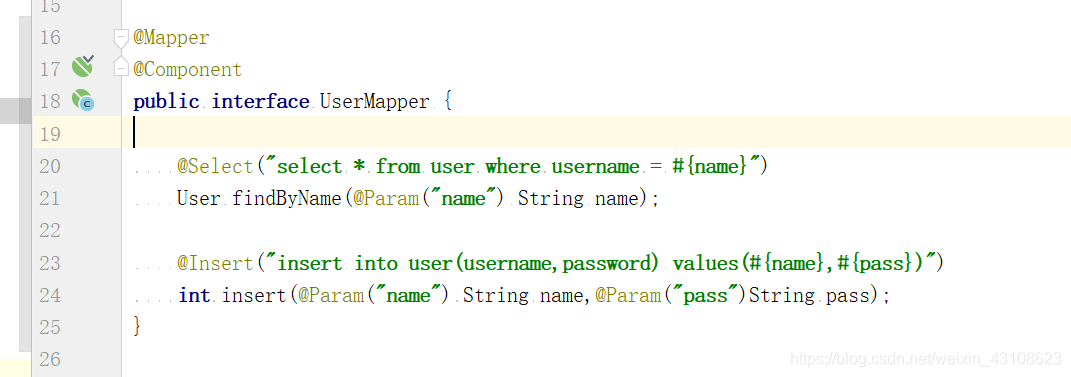
Task: Place cursor on empty line 22
Action: point(596,231)
